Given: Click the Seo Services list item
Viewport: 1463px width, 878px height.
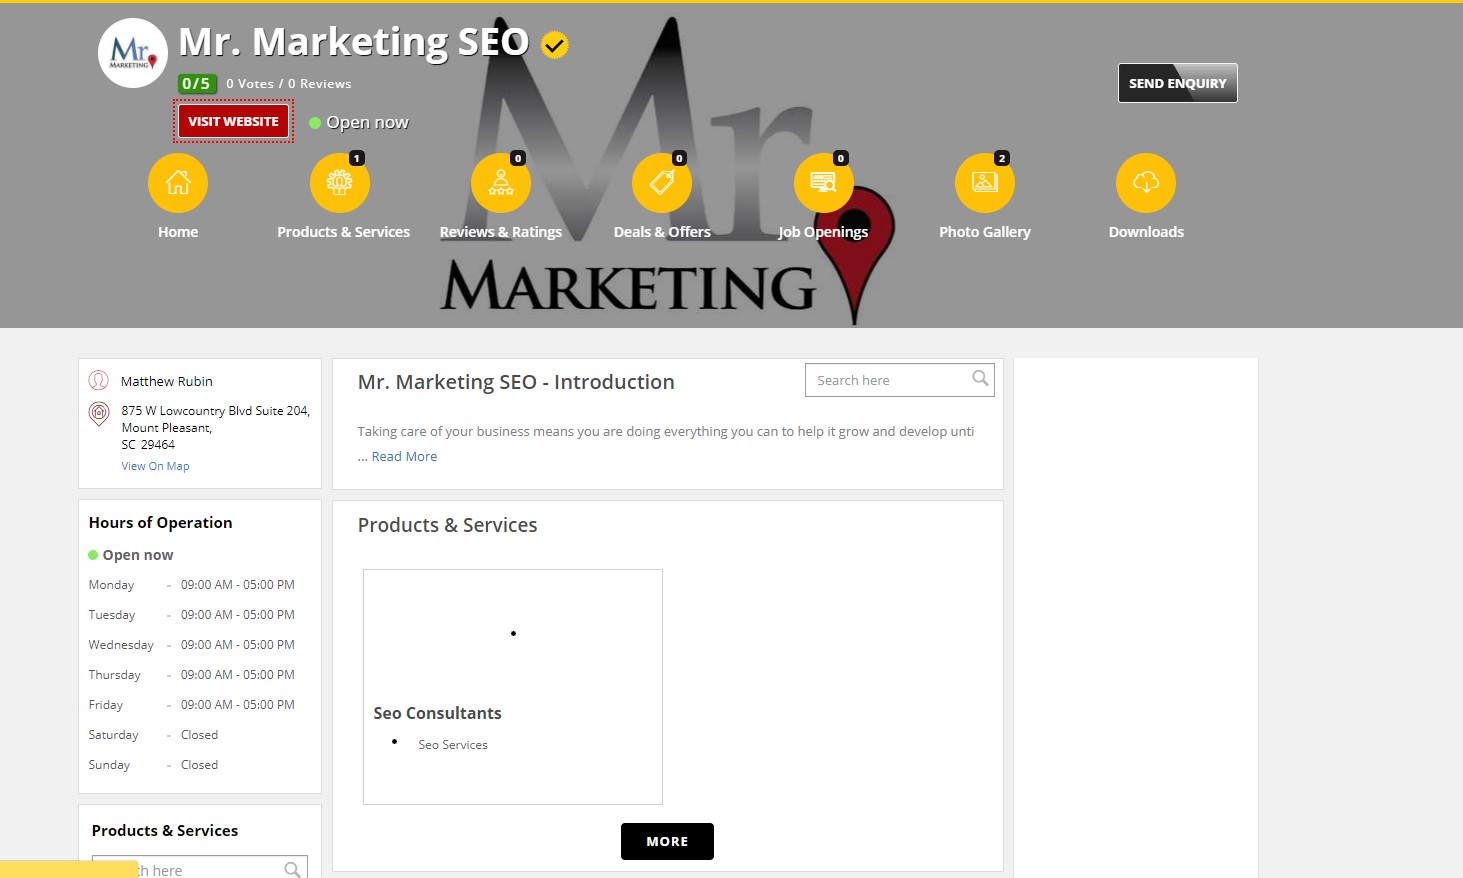Looking at the screenshot, I should point(453,745).
